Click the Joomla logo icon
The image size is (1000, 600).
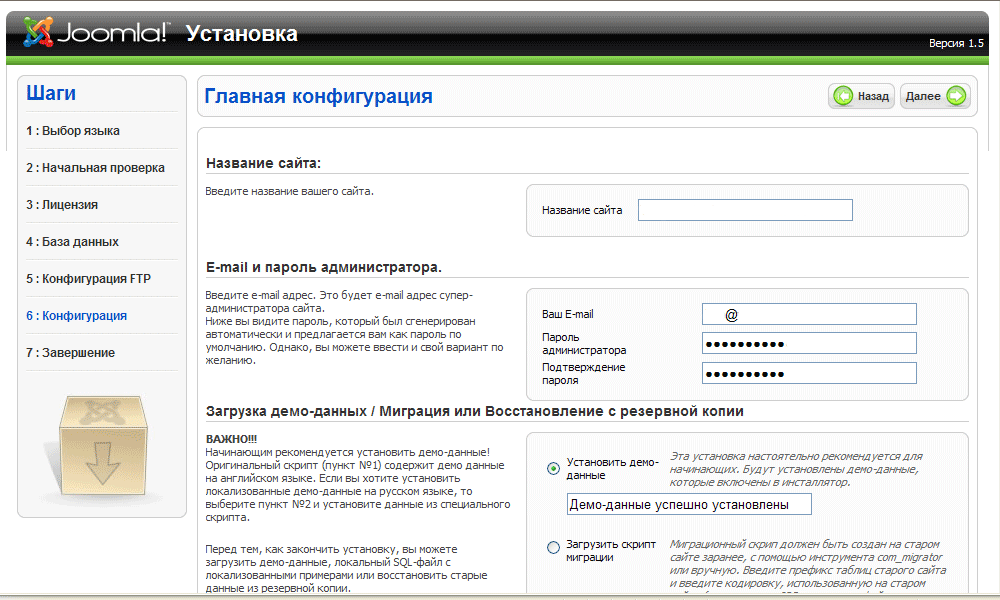pyautogui.click(x=38, y=32)
